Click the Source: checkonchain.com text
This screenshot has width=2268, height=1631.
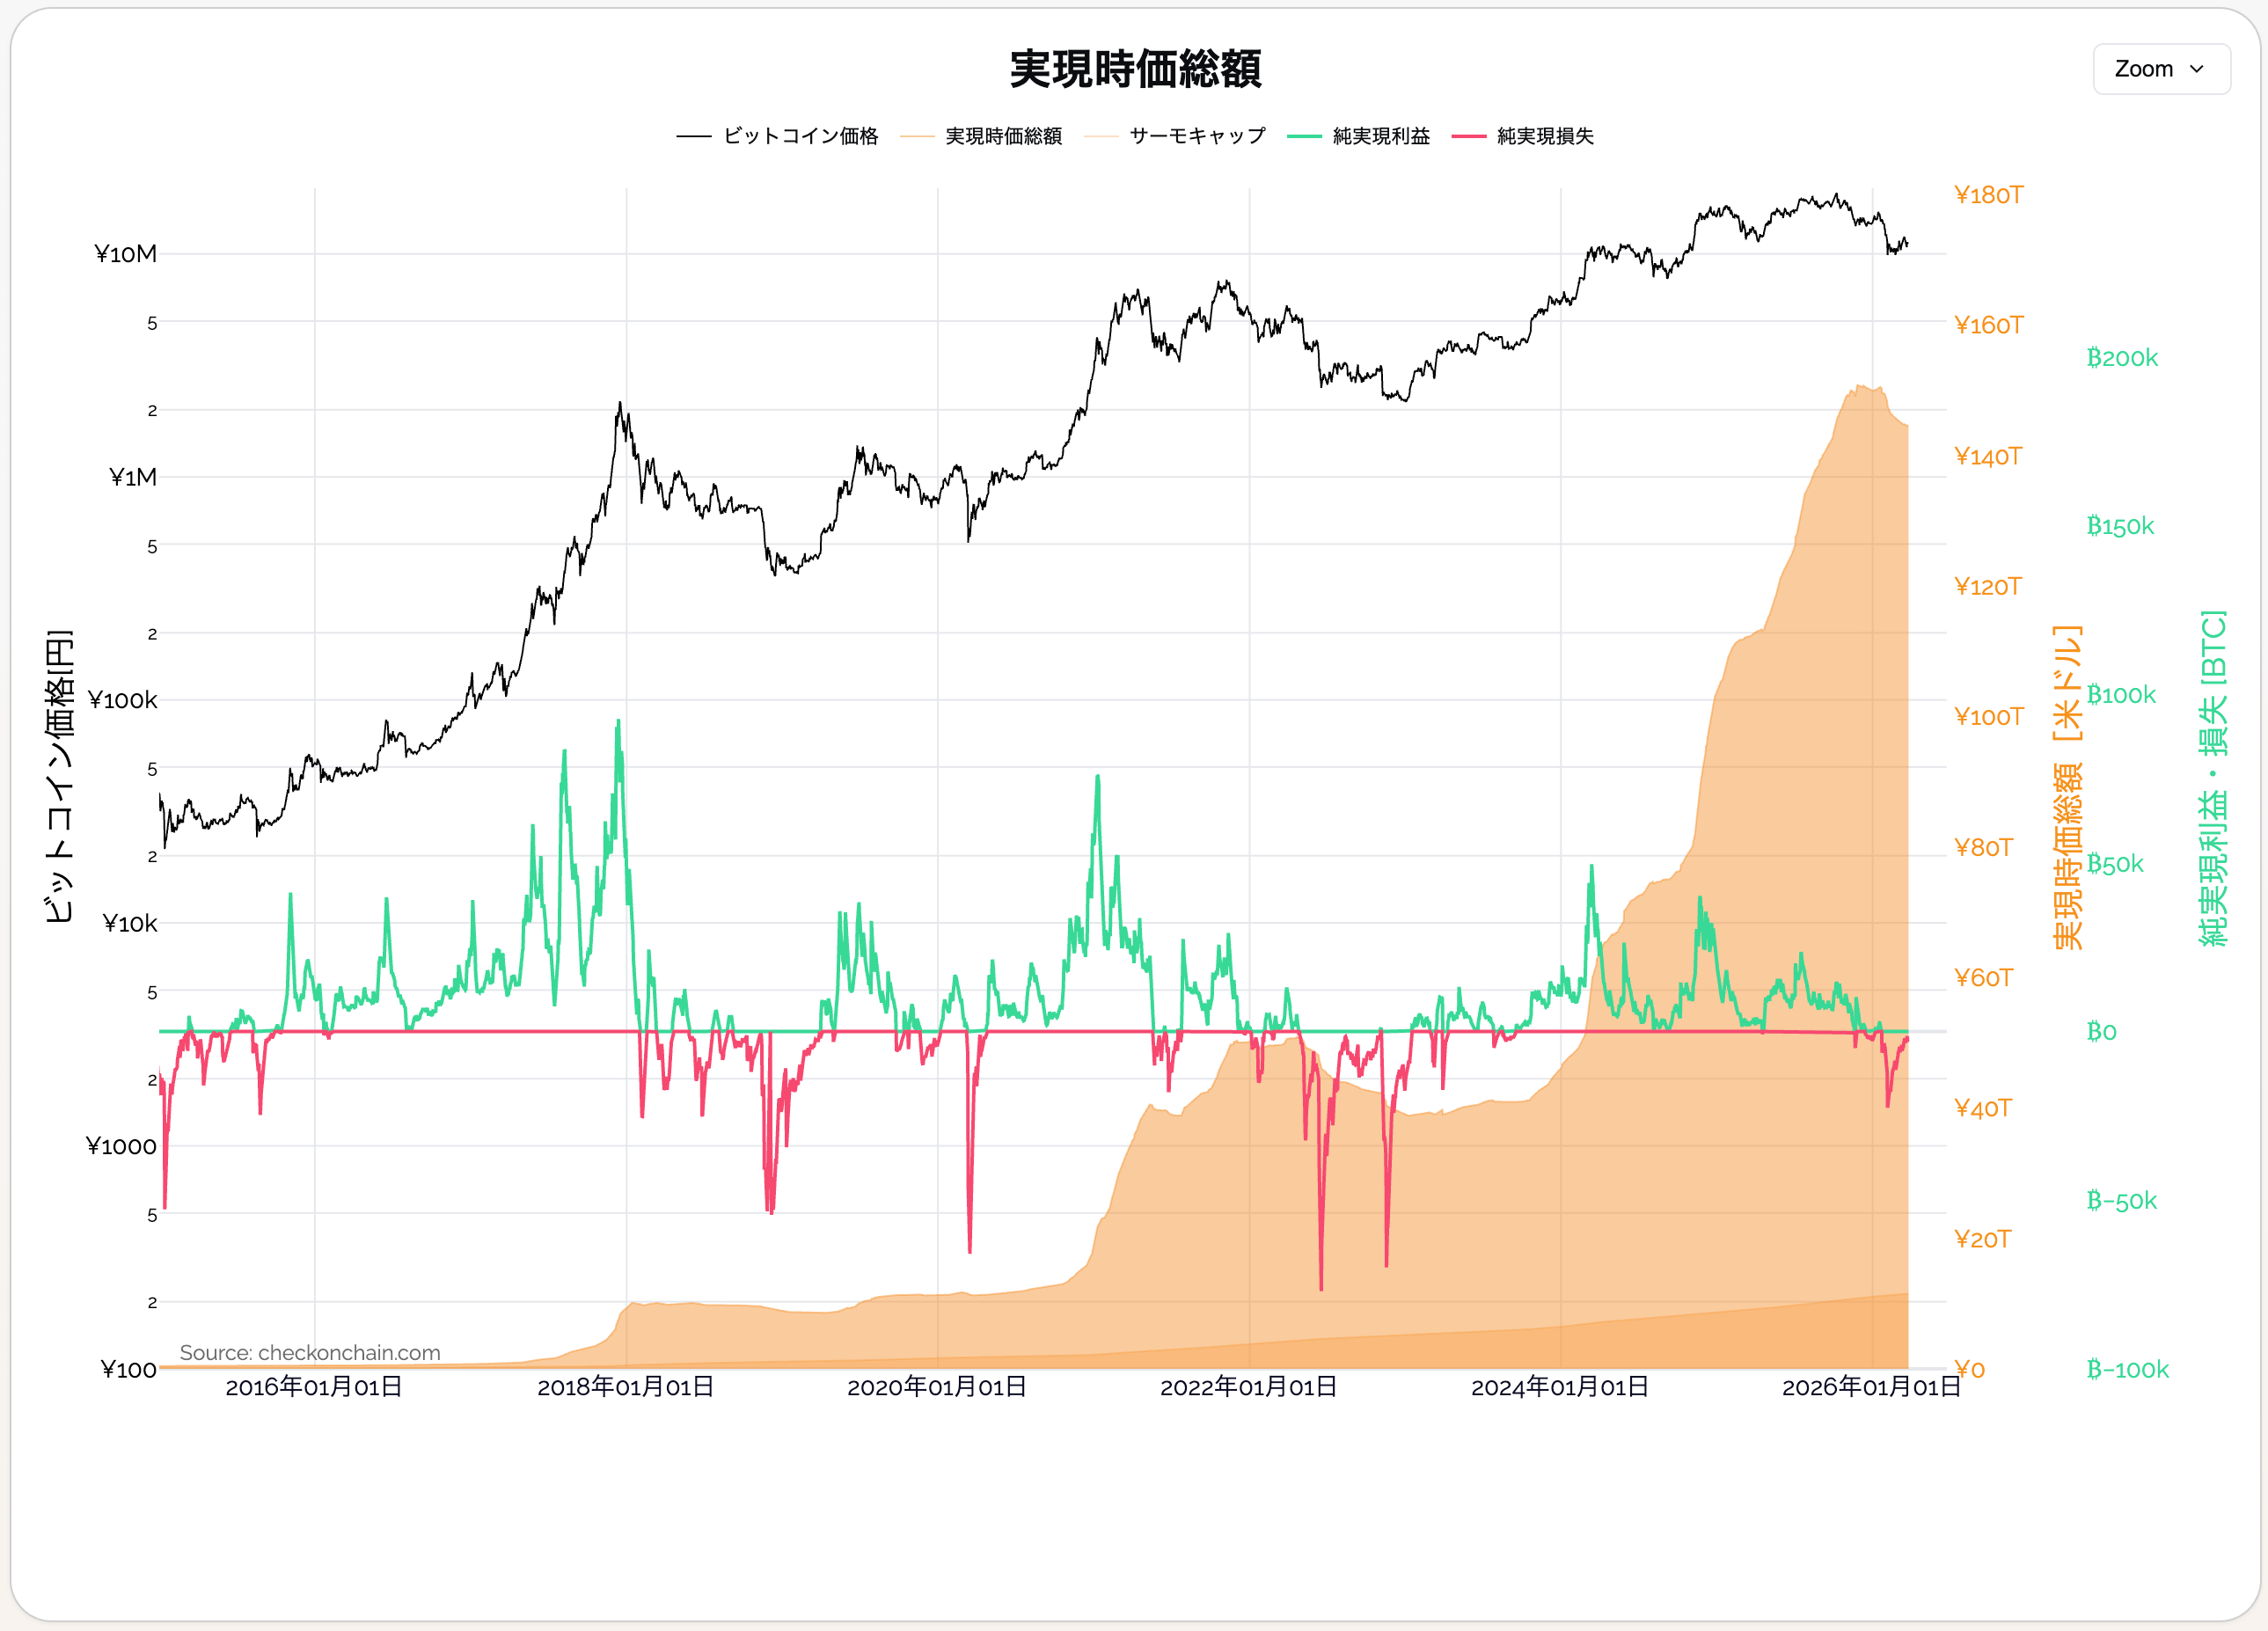(310, 1352)
